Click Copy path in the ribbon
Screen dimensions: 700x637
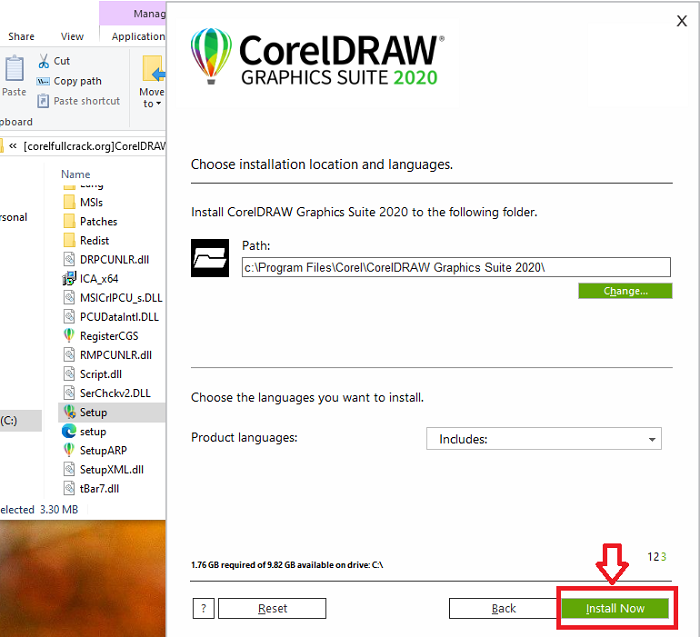tap(77, 81)
